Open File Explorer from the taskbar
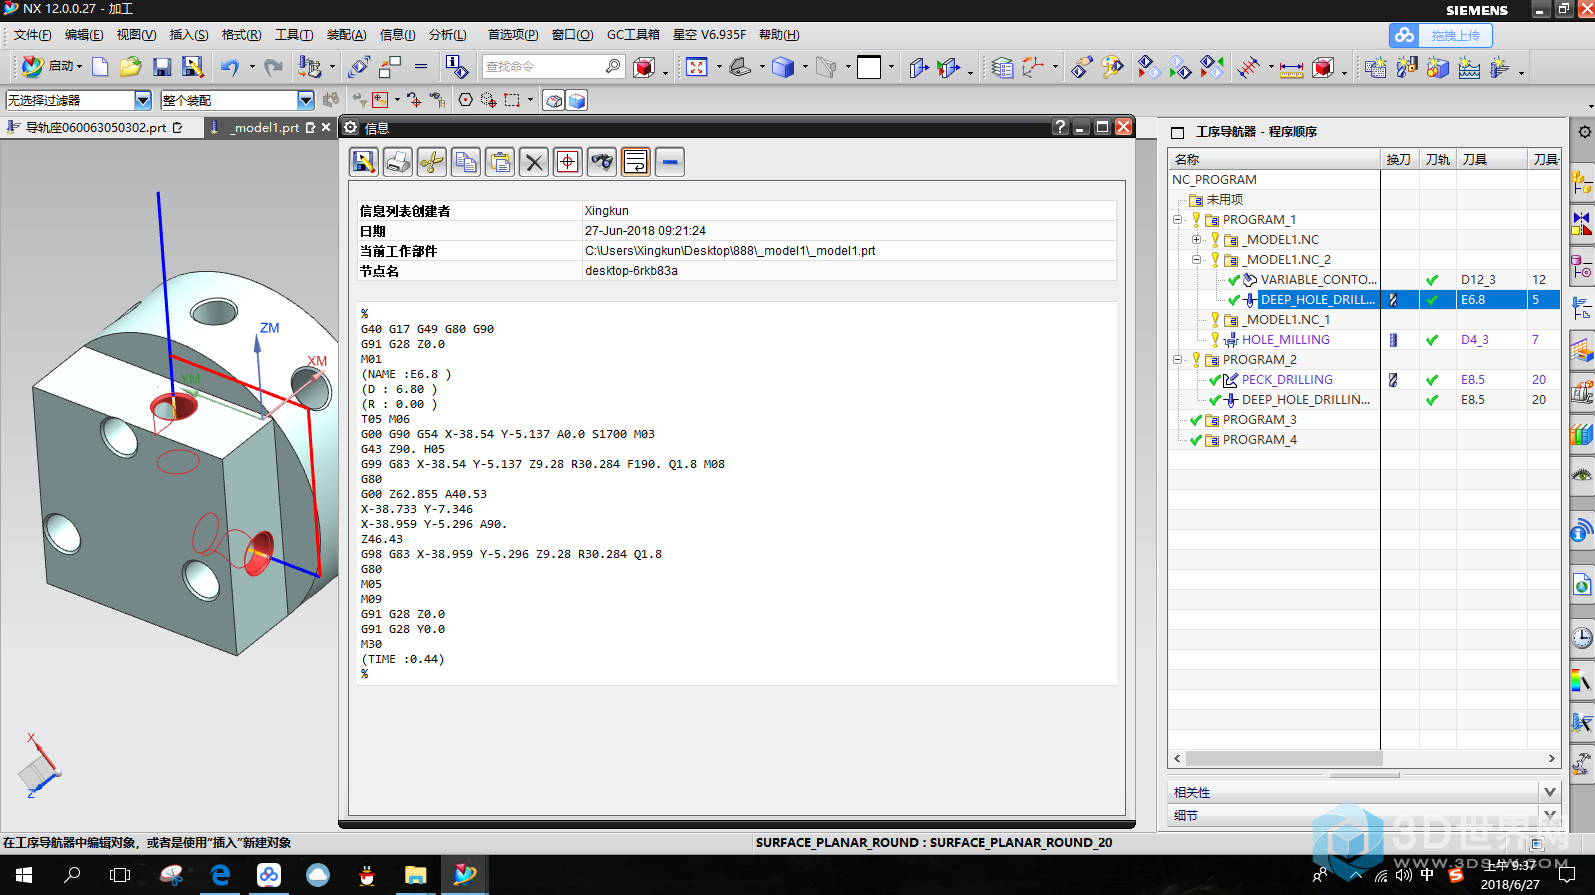Screen dimensions: 1595x895 (x=416, y=875)
